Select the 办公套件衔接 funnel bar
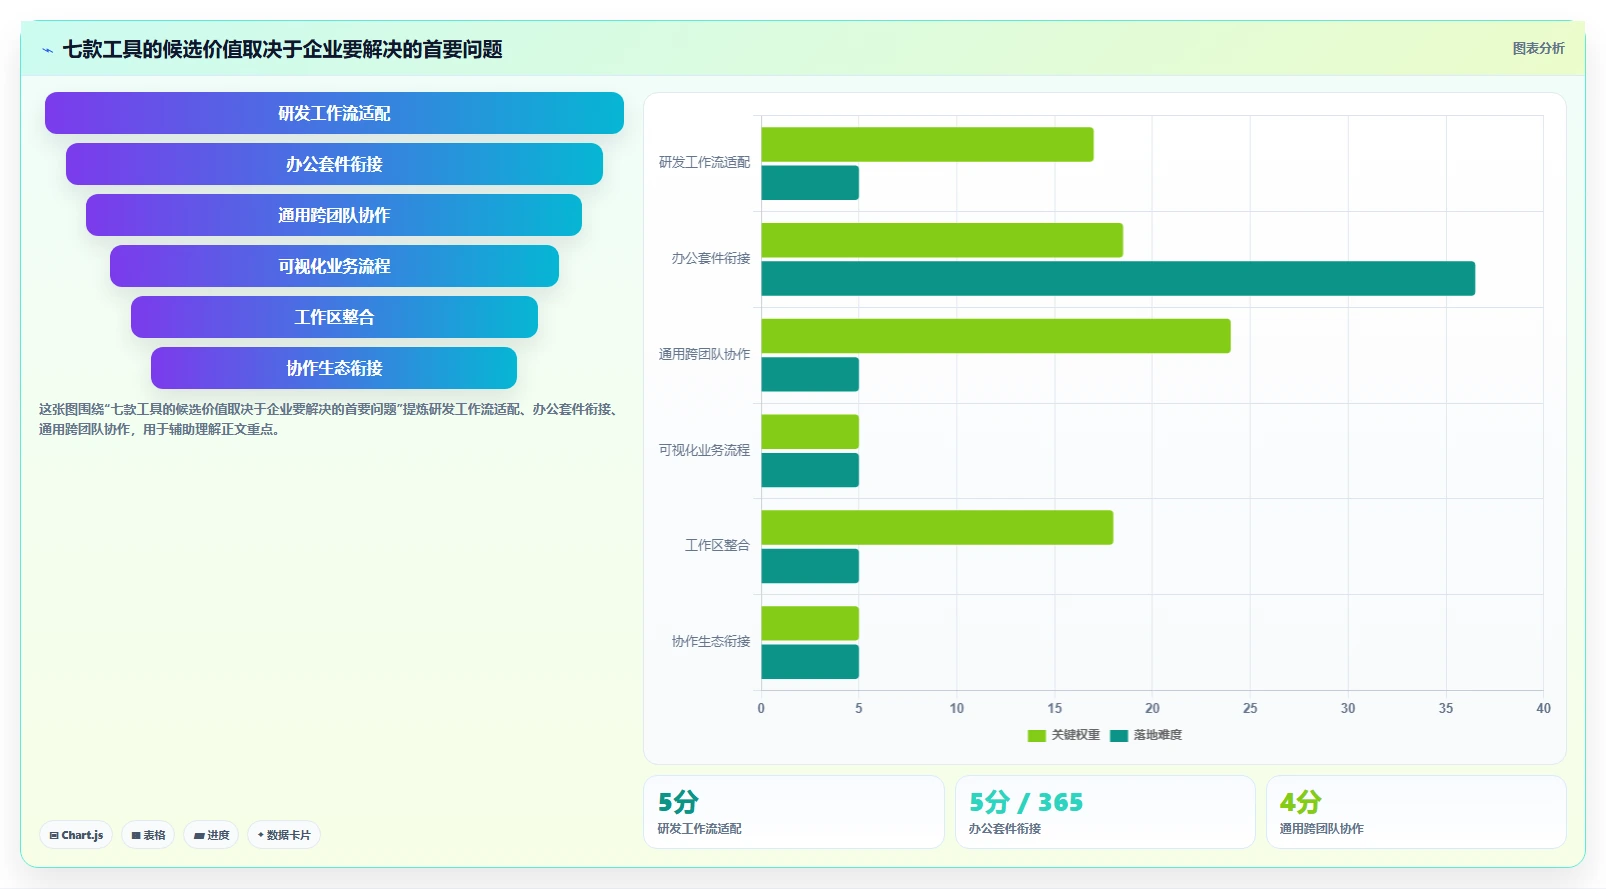The image size is (1606, 889). (334, 164)
